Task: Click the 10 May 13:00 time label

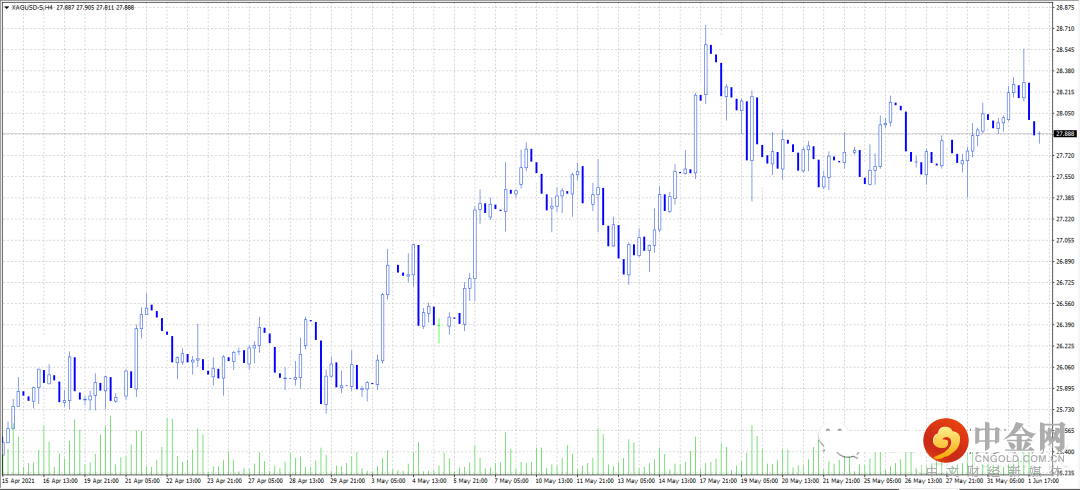Action: click(554, 480)
